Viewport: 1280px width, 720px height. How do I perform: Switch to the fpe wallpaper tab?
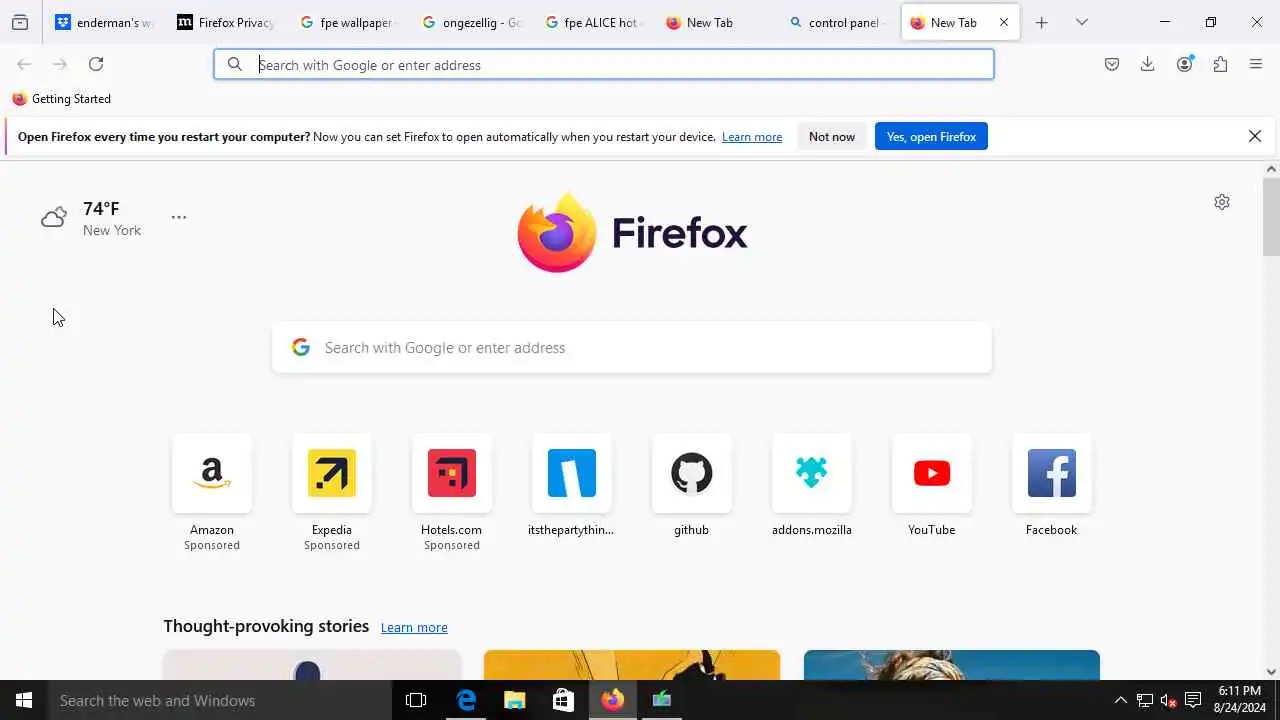(349, 22)
